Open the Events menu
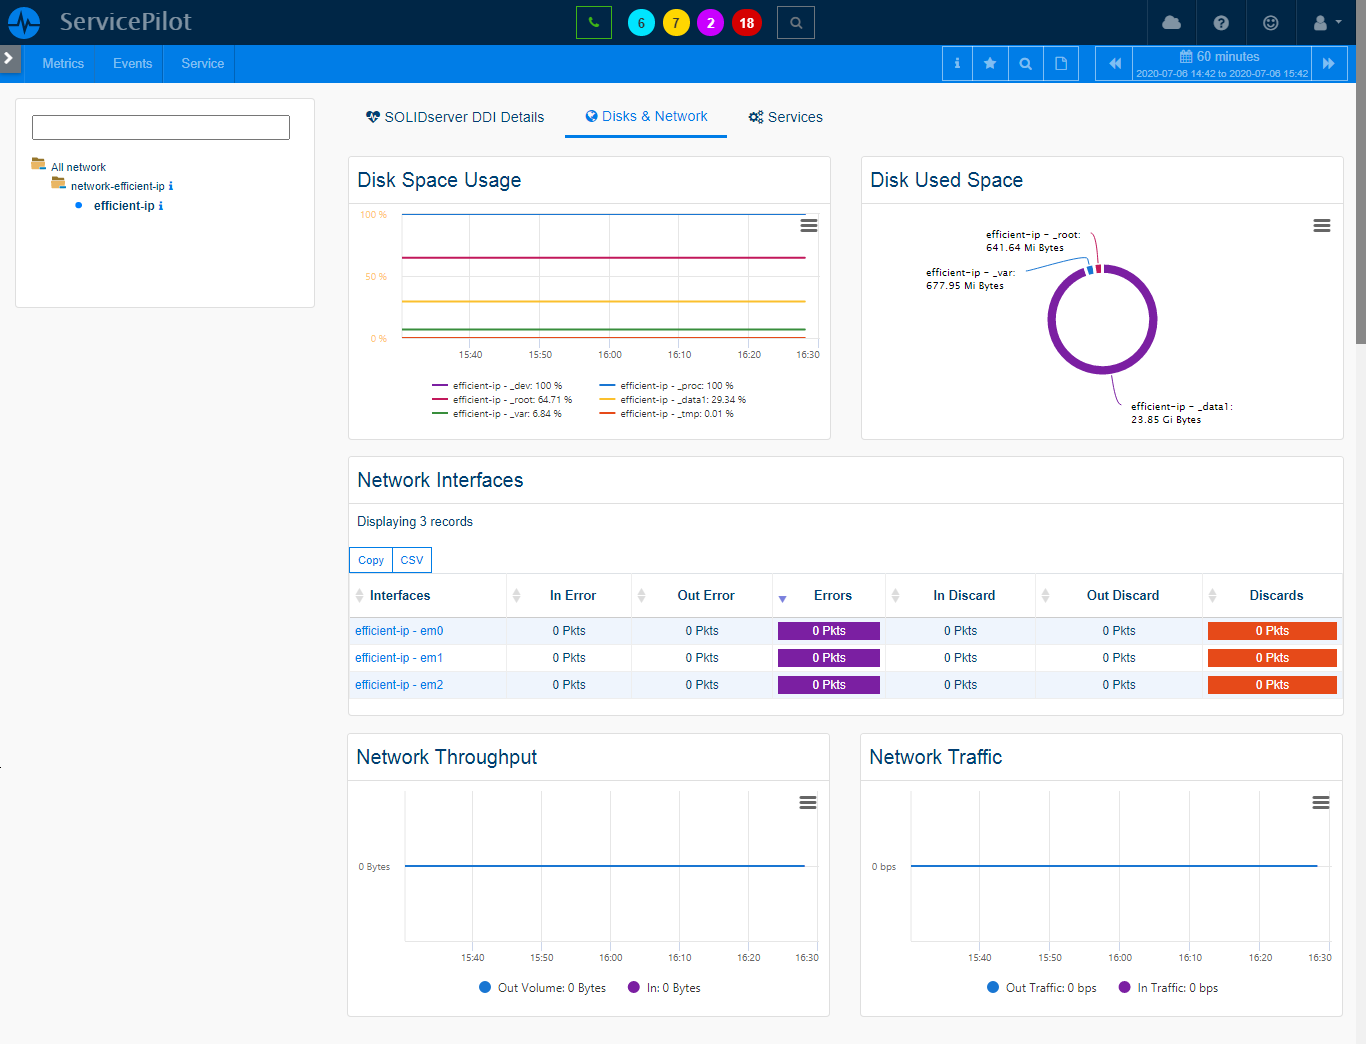 [x=132, y=64]
